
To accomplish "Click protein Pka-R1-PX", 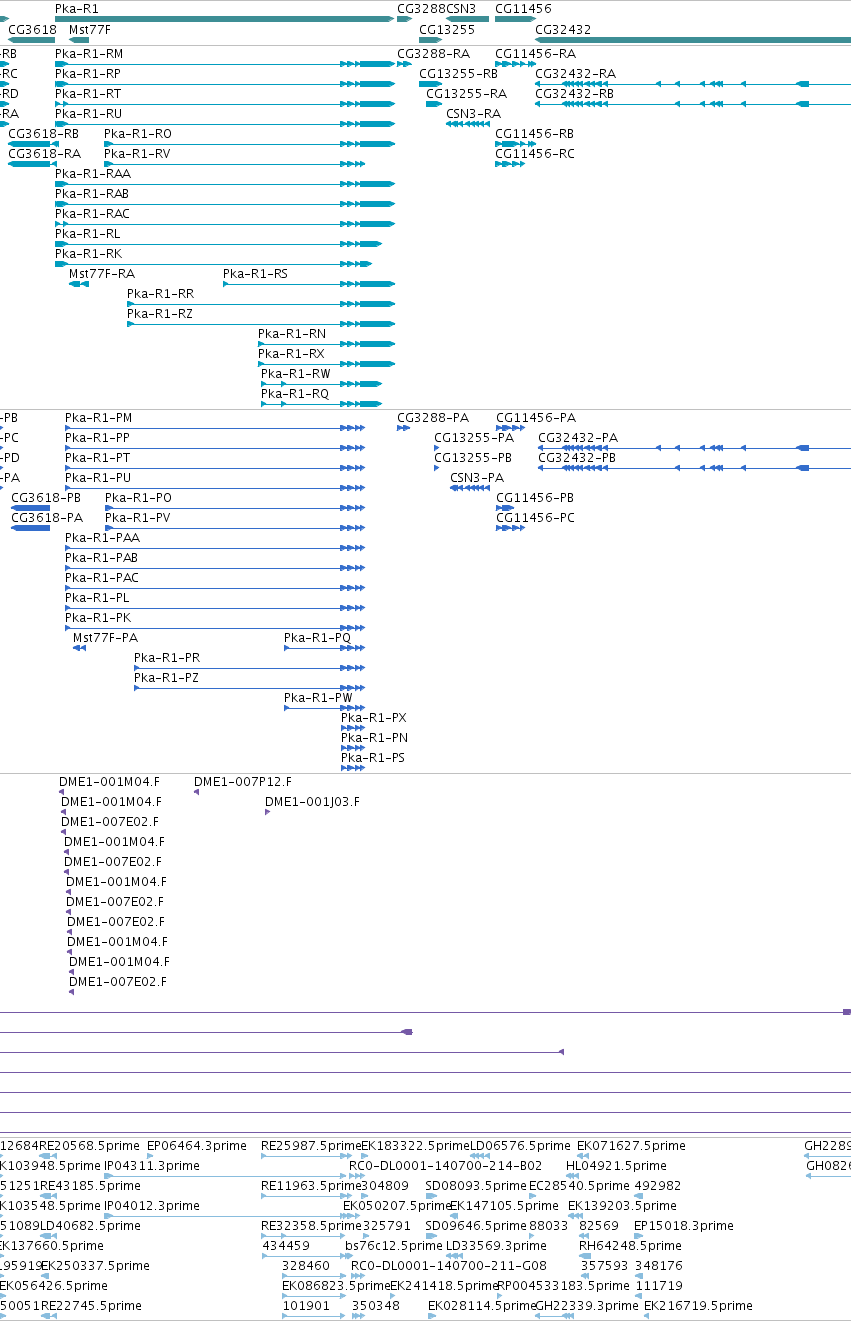I will 374,718.
